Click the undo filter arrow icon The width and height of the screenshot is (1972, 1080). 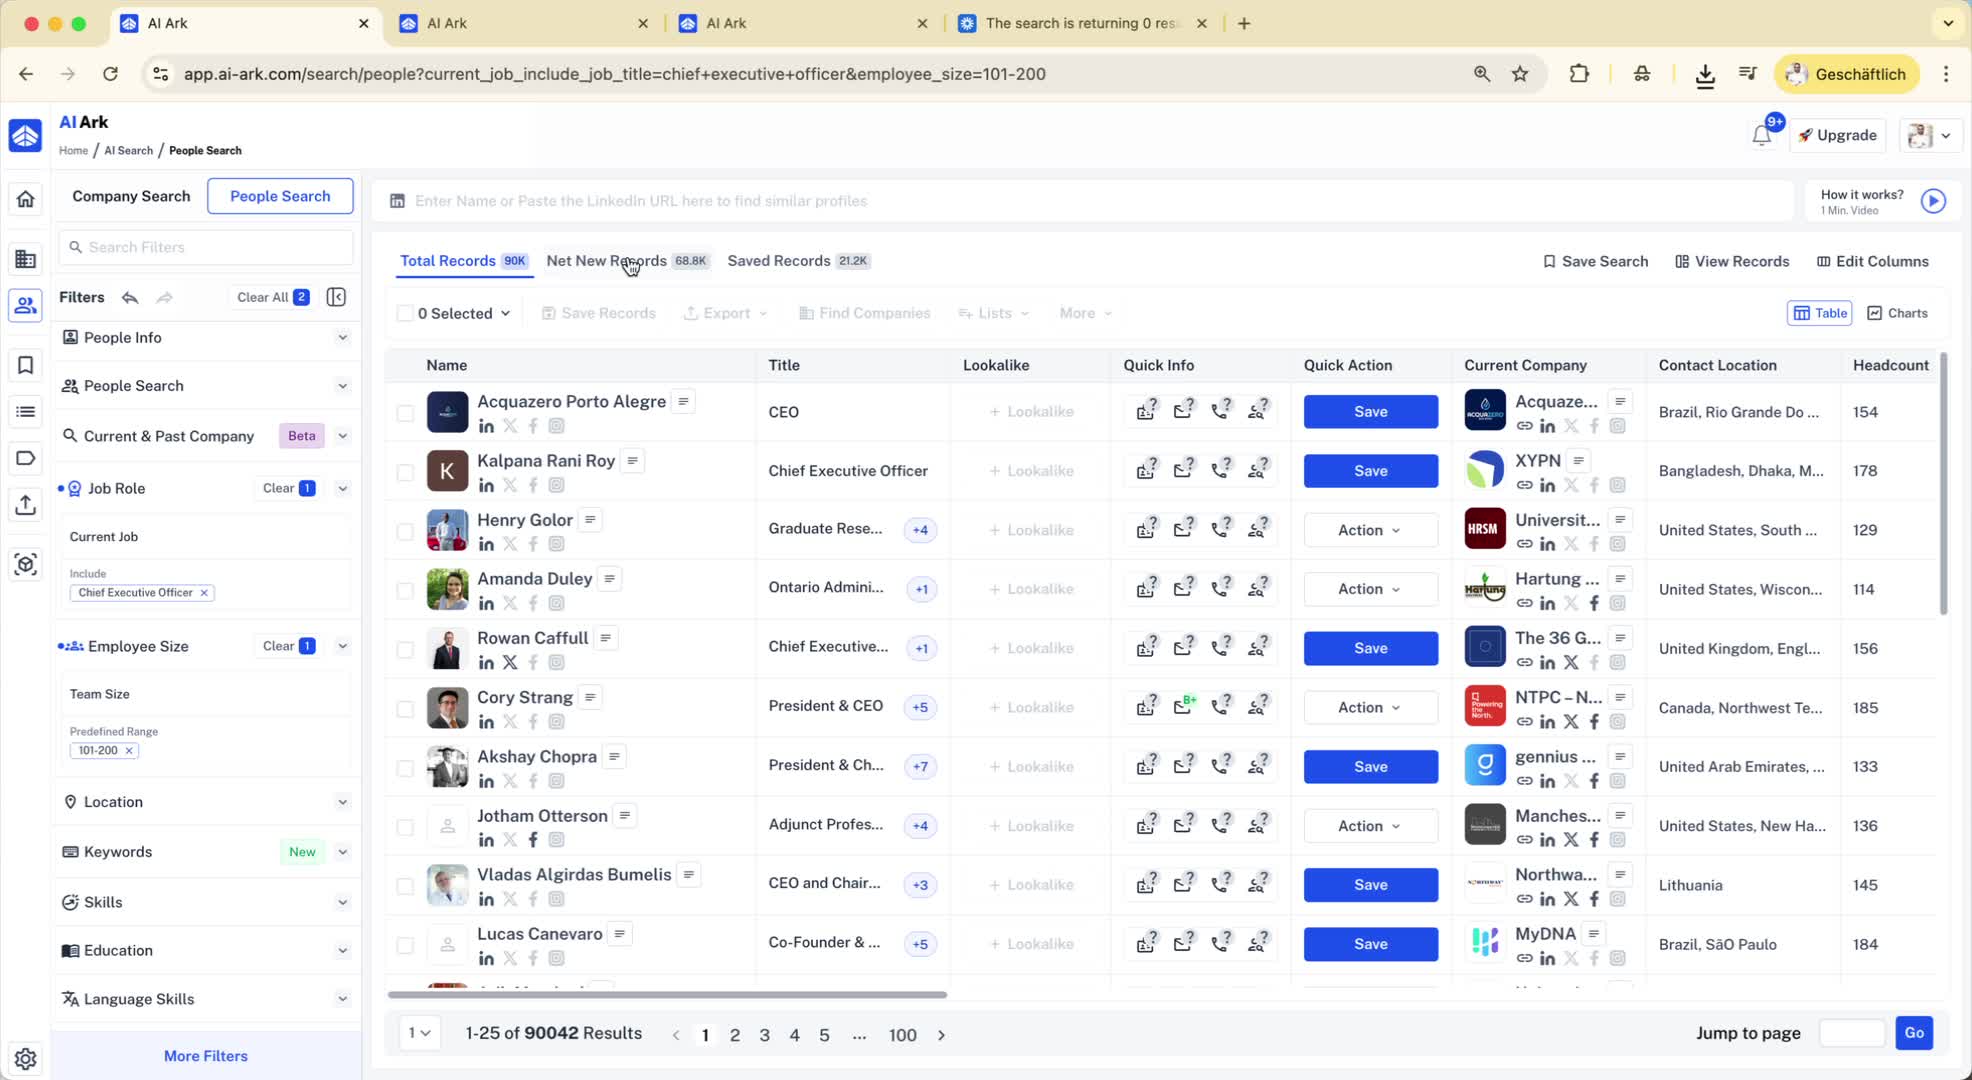[130, 297]
